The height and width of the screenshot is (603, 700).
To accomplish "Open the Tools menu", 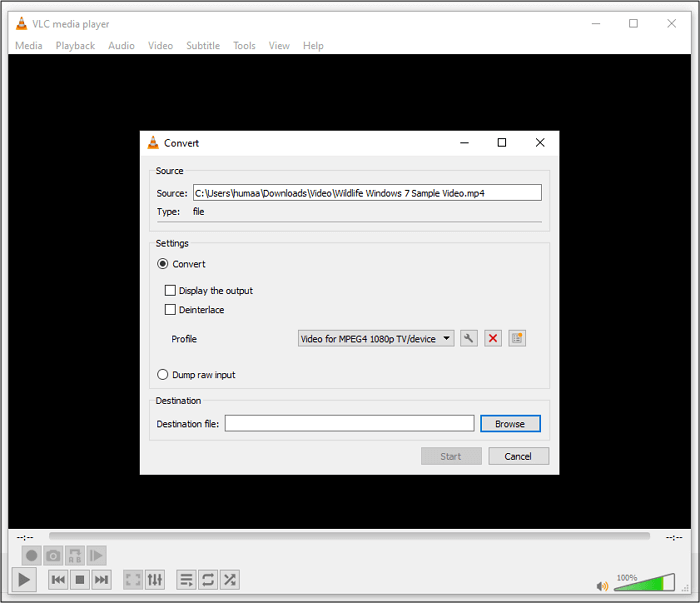I will coord(244,46).
